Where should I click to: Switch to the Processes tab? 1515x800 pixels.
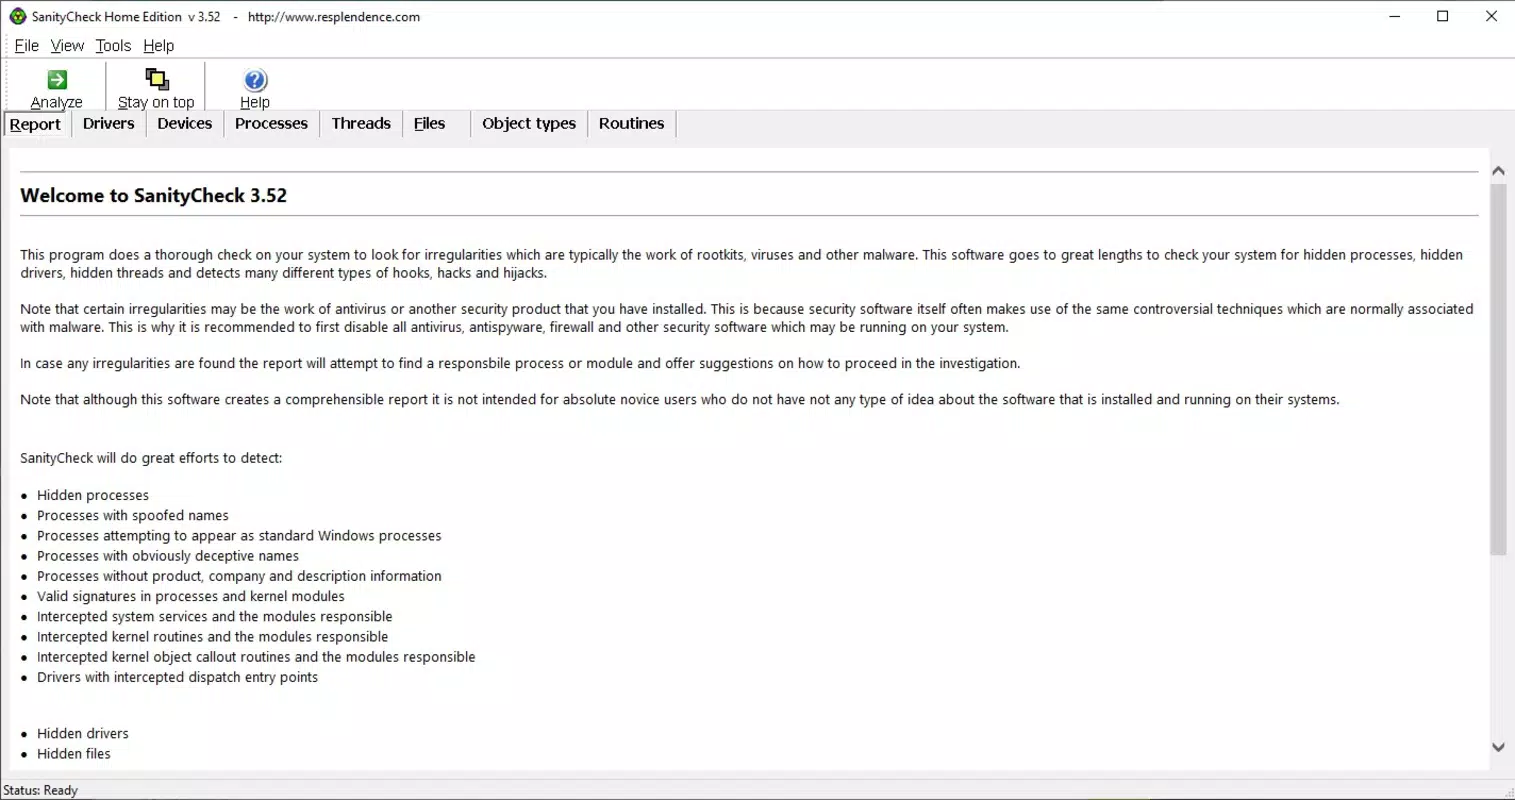tap(271, 123)
